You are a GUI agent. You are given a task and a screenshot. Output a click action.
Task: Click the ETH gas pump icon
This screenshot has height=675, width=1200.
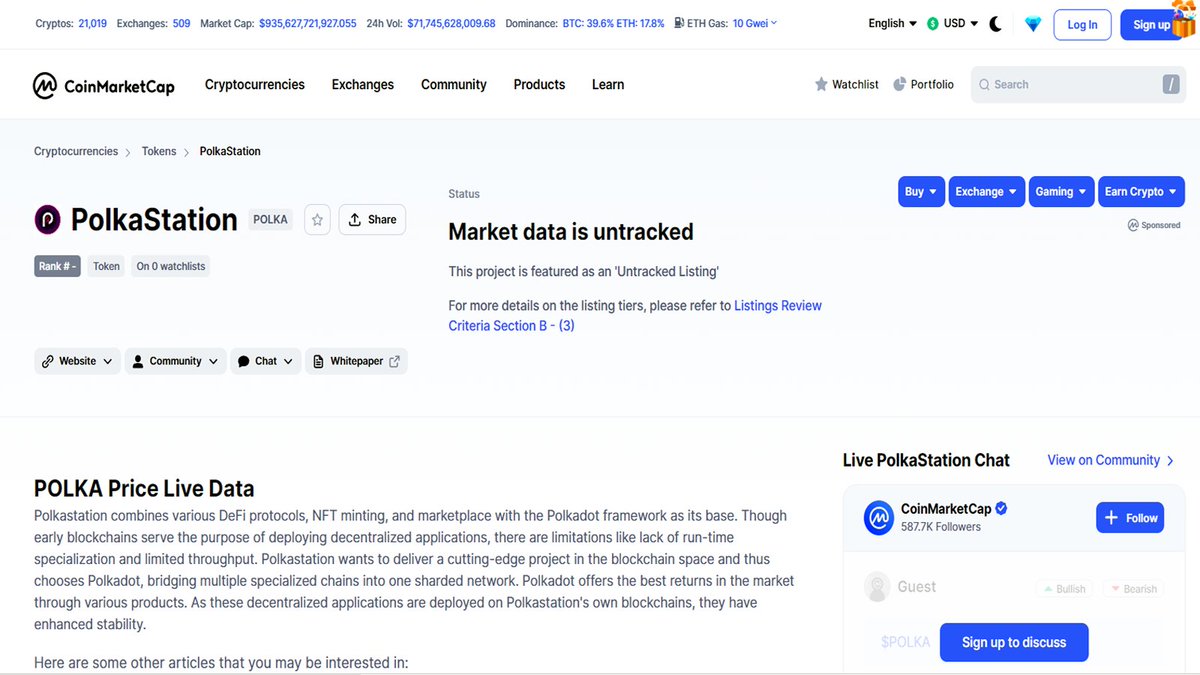coord(680,23)
